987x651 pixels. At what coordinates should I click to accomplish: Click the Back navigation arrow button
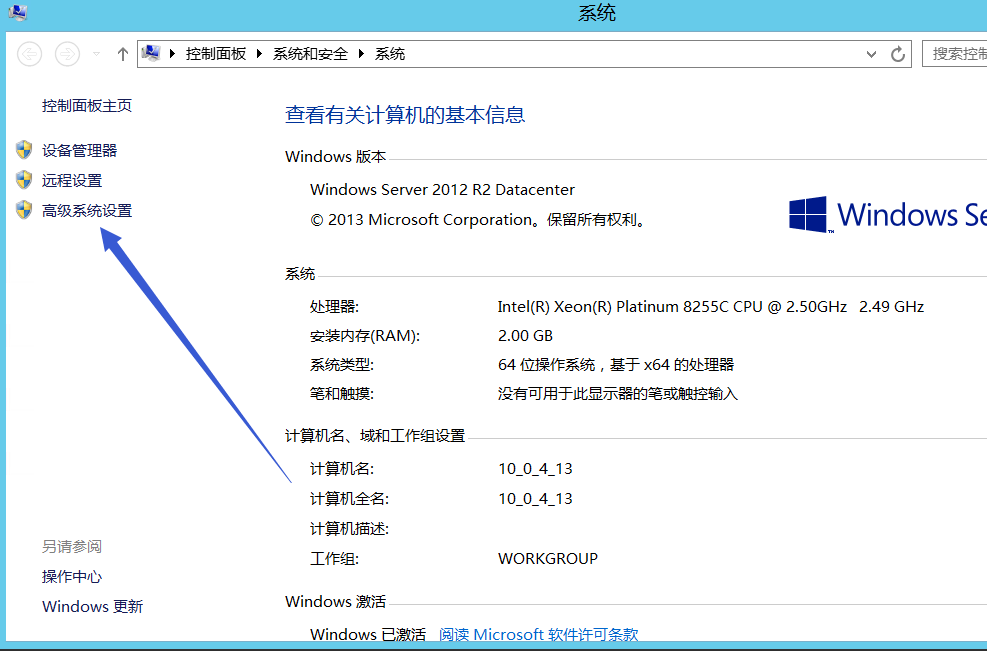tap(30, 54)
